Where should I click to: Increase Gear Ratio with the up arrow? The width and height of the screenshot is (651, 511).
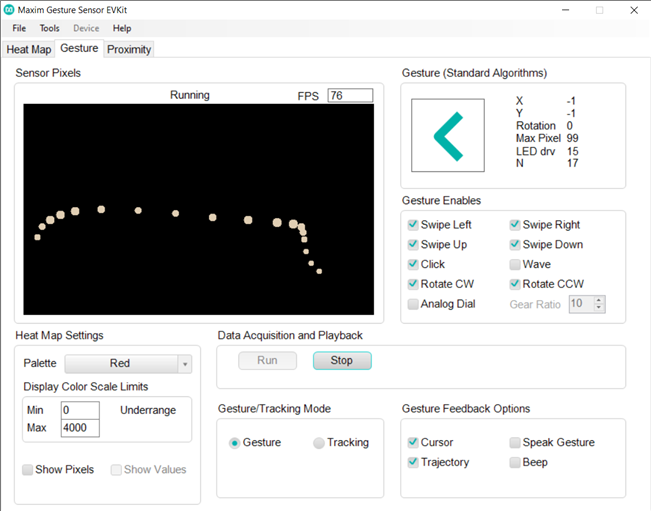point(599,300)
